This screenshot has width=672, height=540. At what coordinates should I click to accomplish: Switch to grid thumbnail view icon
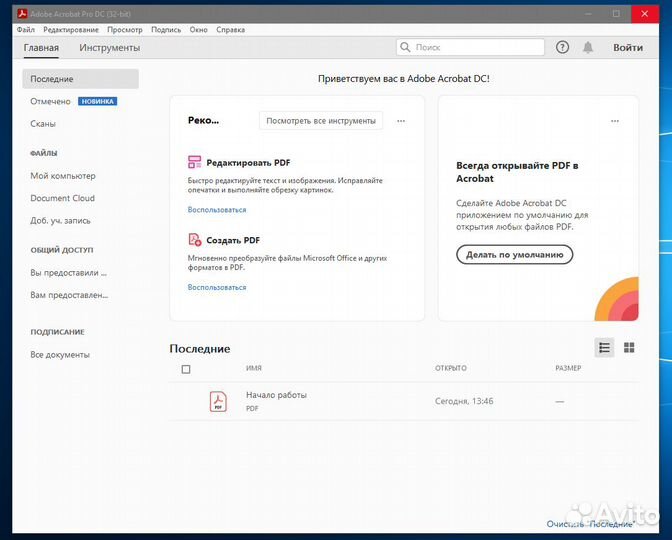(629, 348)
